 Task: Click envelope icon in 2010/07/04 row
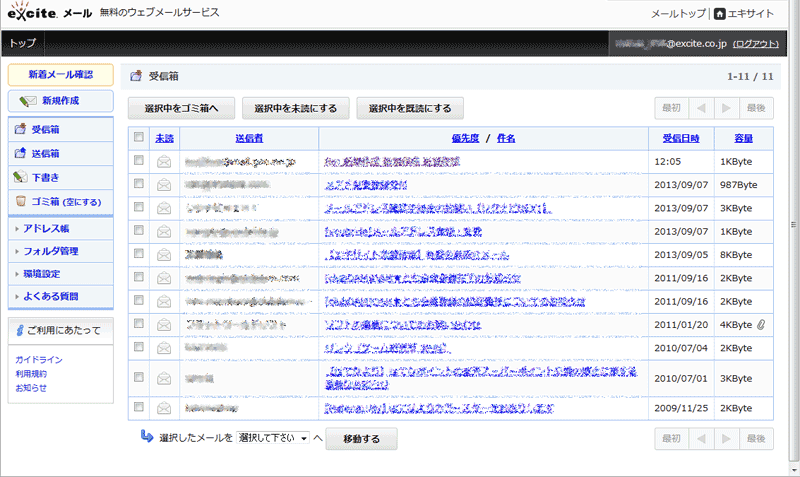point(164,348)
